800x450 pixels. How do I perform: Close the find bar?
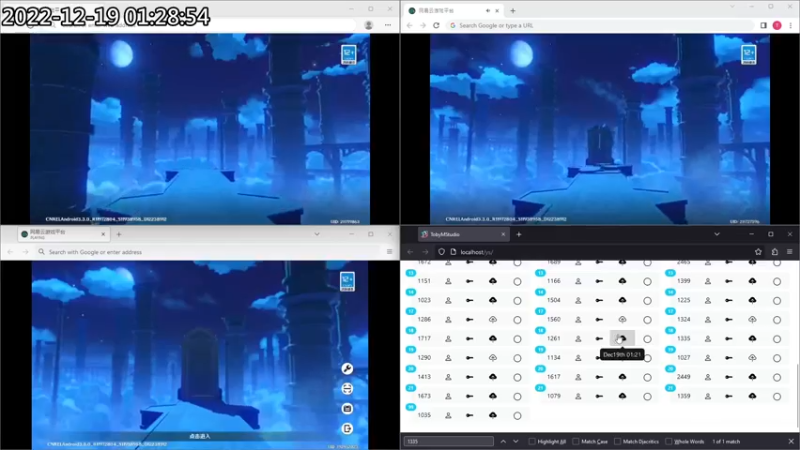pos(791,441)
